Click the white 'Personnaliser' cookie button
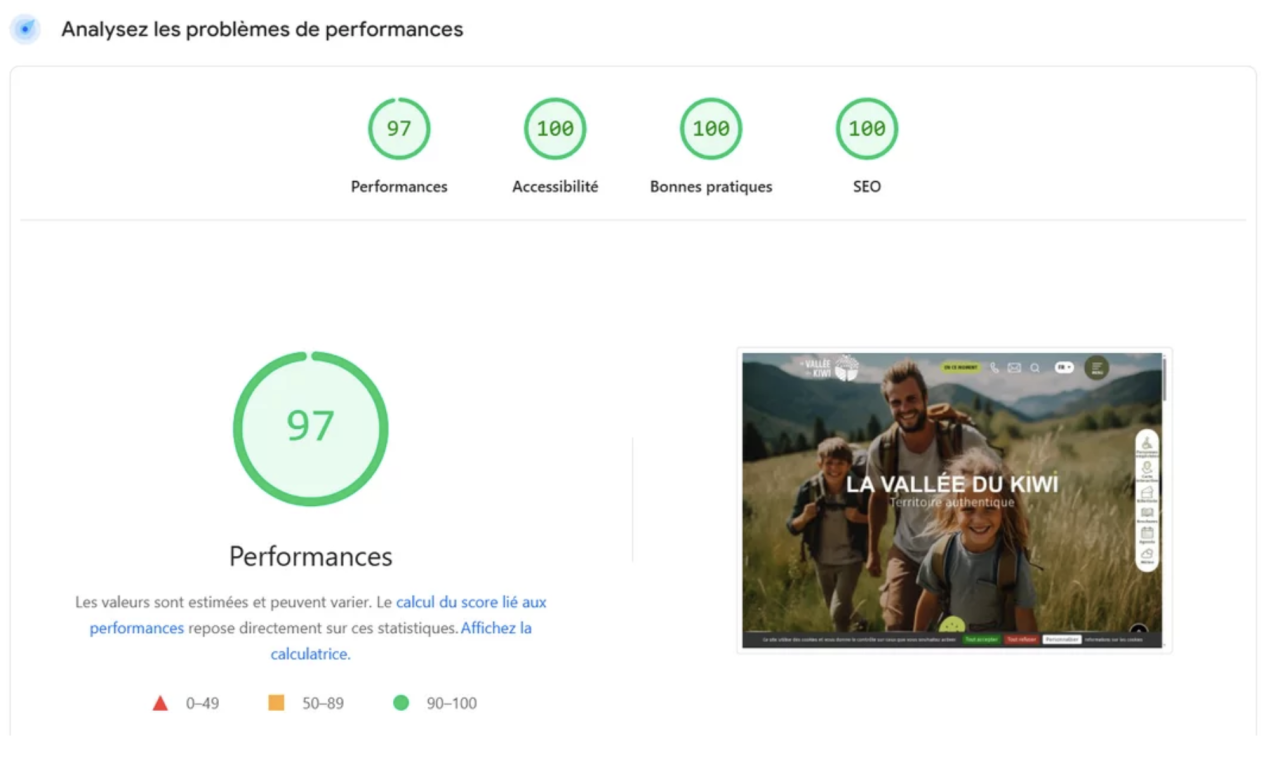This screenshot has height=758, width=1280. (x=1061, y=639)
